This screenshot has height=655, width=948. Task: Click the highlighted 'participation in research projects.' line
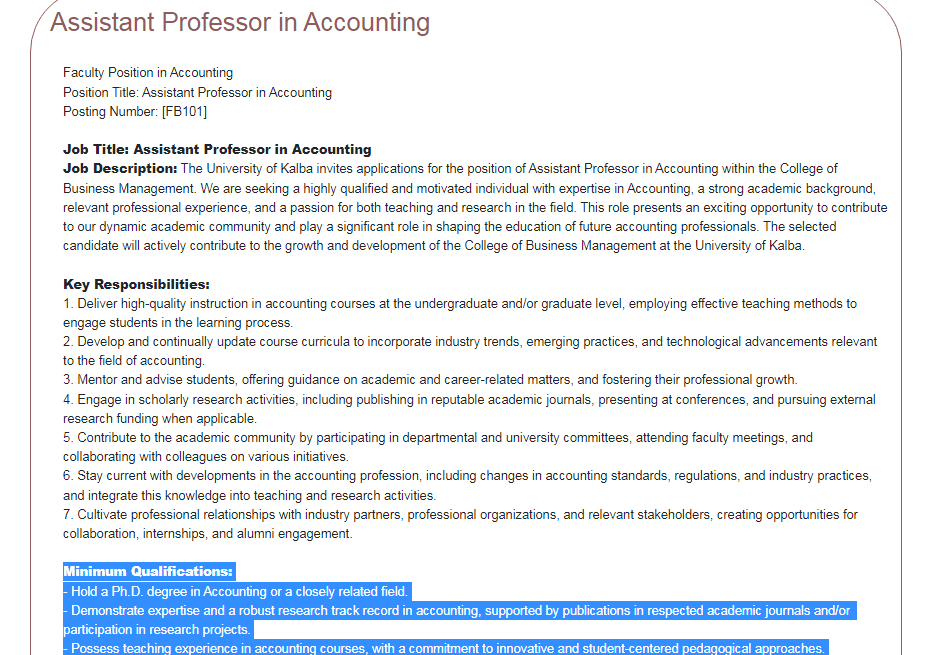(157, 630)
